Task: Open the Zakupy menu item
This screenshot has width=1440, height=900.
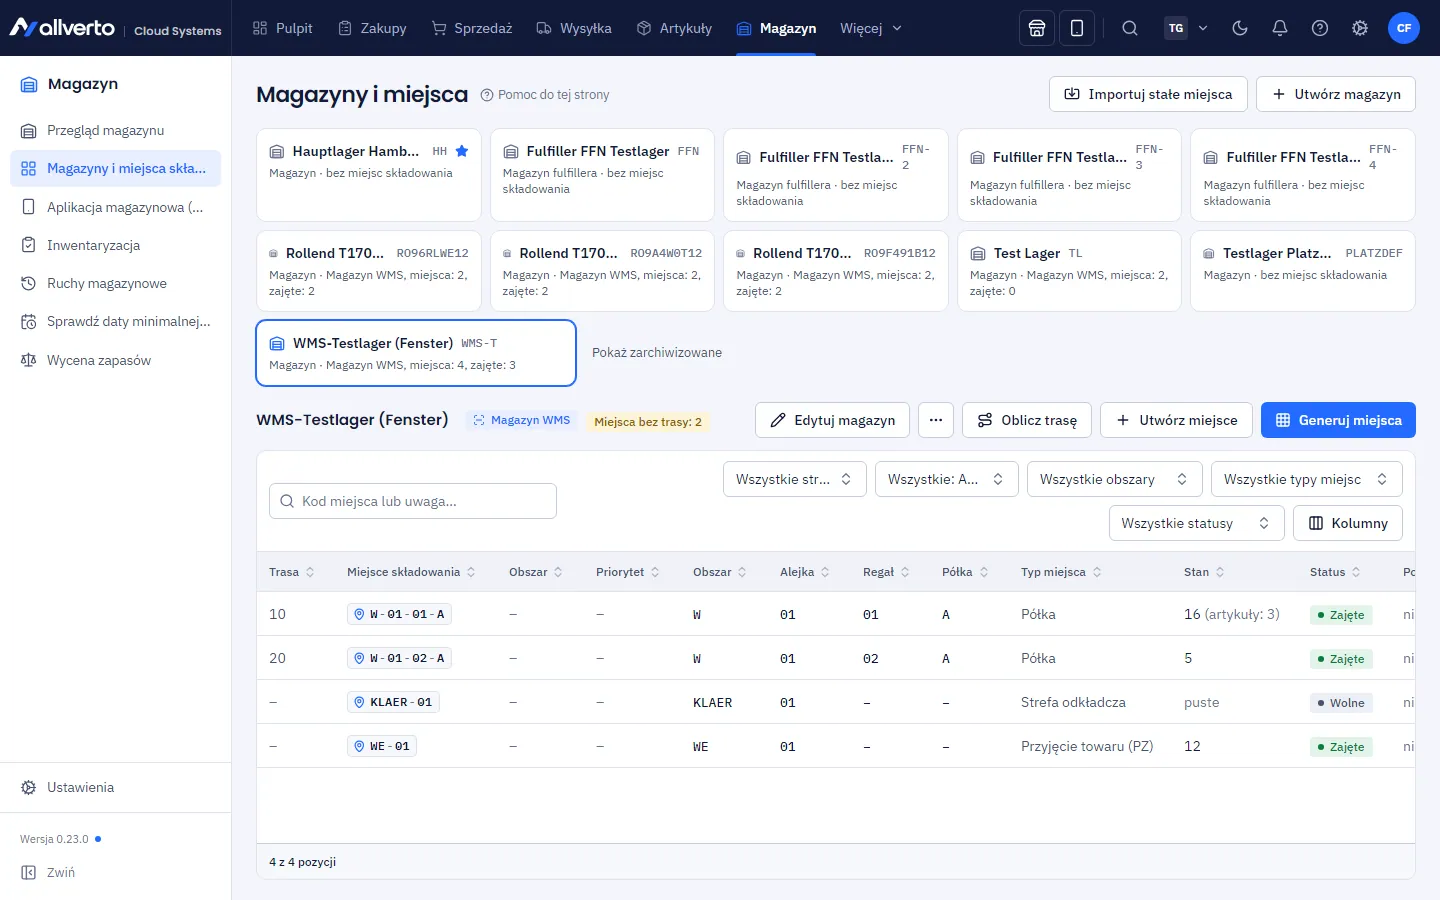Action: pos(373,28)
